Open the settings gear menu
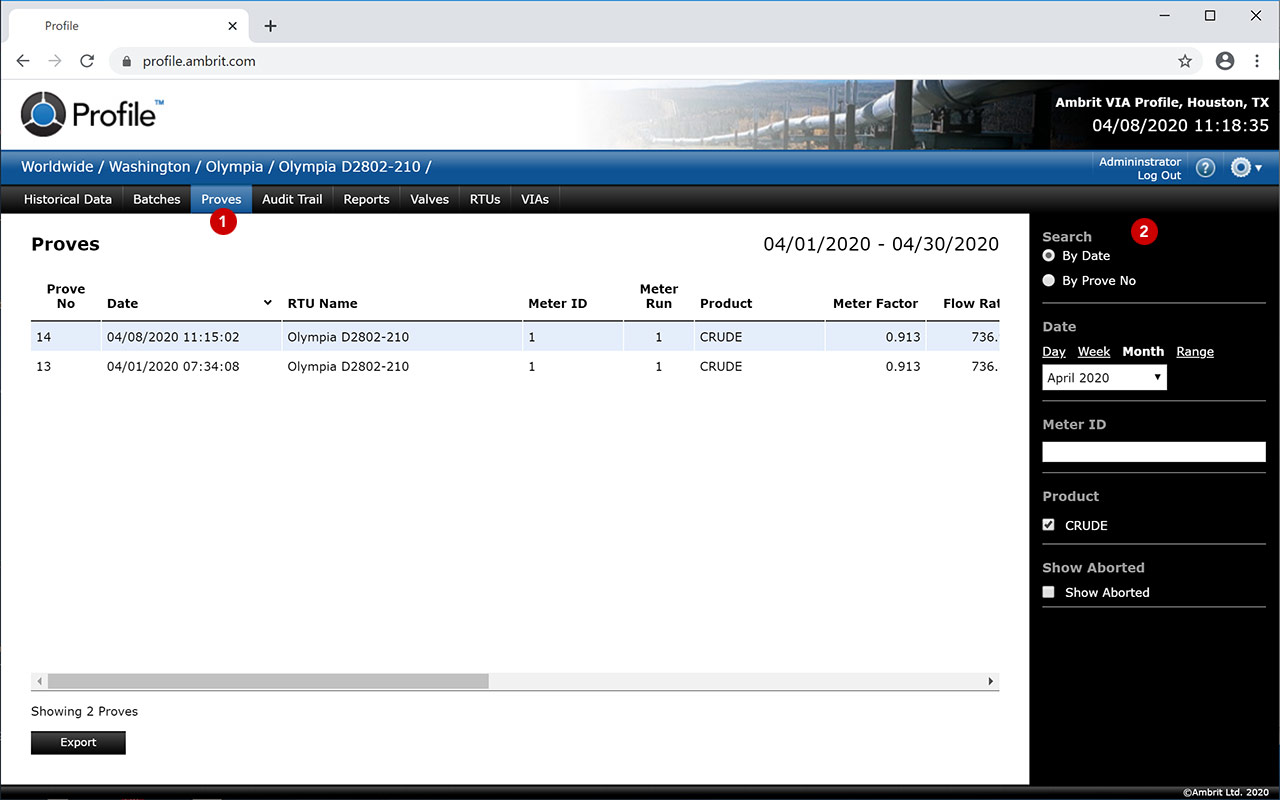 tap(1245, 168)
